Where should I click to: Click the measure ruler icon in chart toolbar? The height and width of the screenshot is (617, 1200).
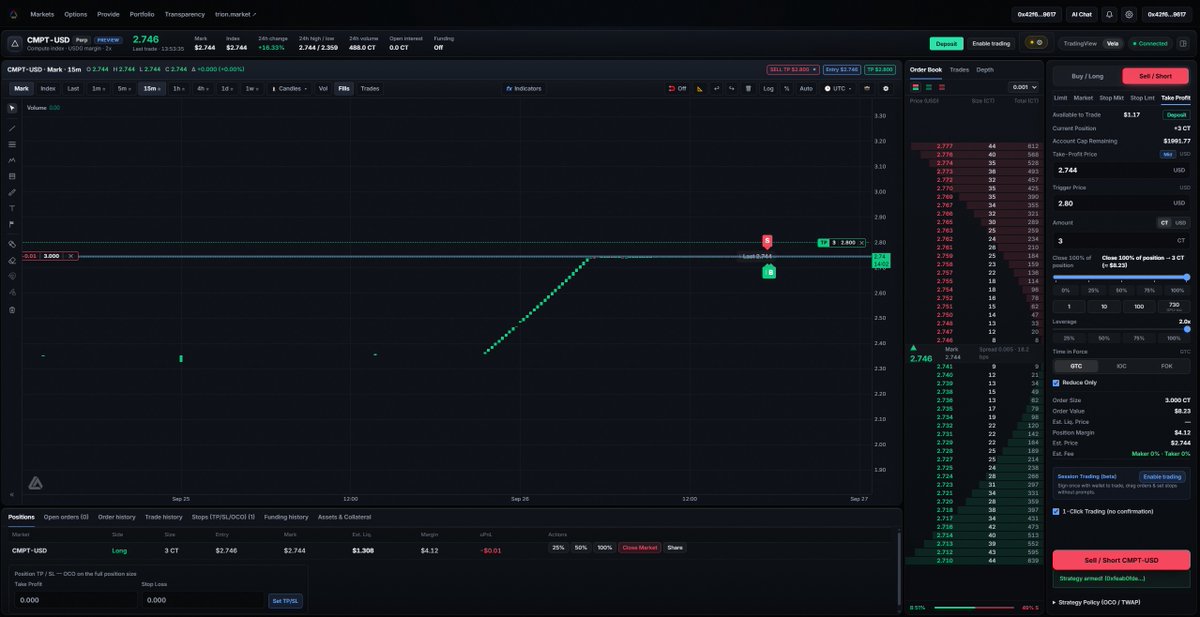point(700,88)
